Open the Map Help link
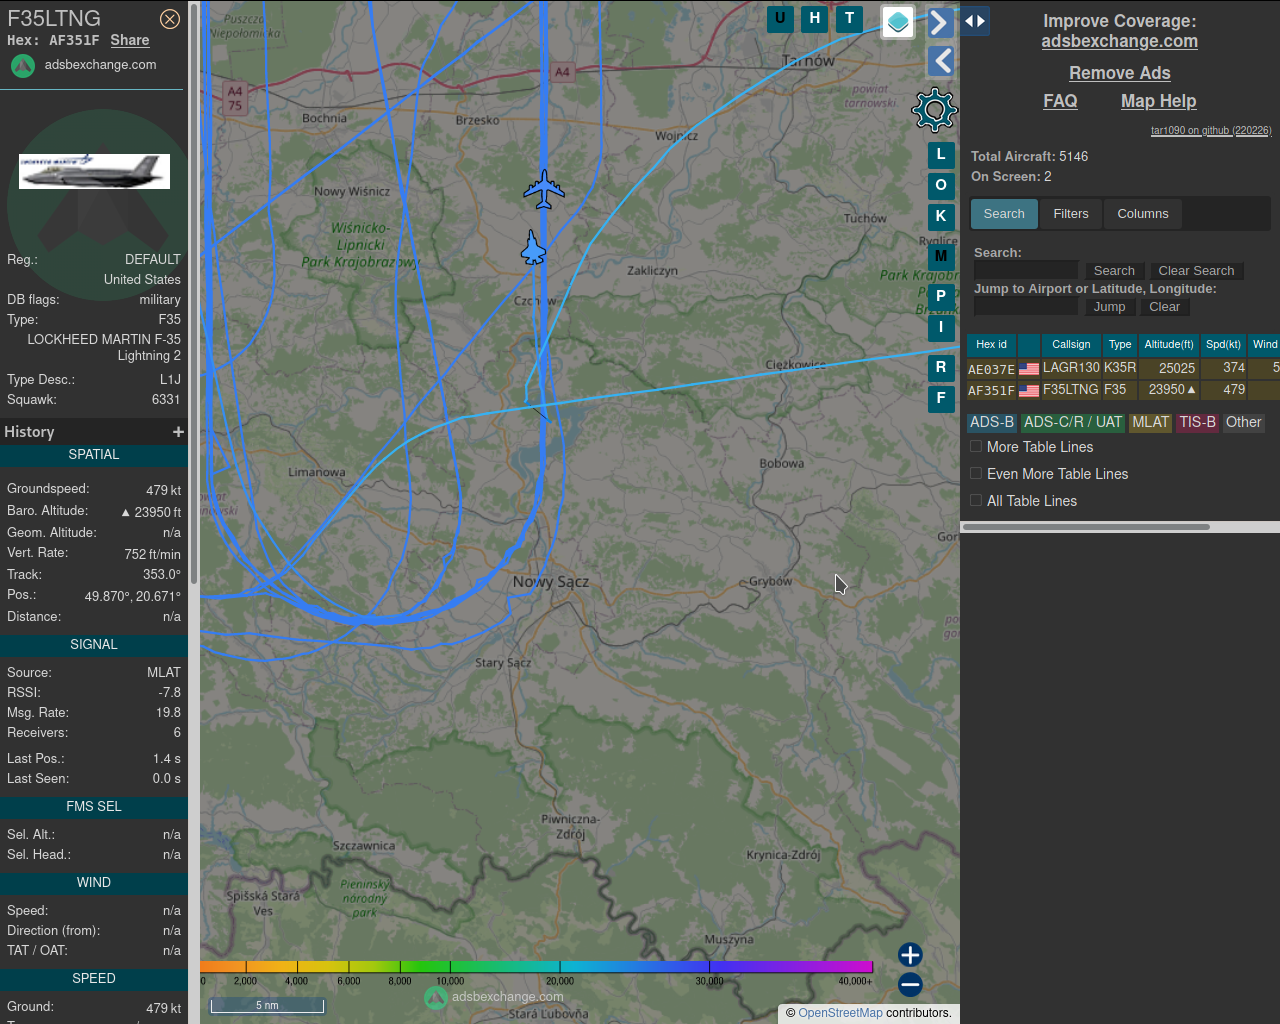Image resolution: width=1280 pixels, height=1024 pixels. (1158, 101)
